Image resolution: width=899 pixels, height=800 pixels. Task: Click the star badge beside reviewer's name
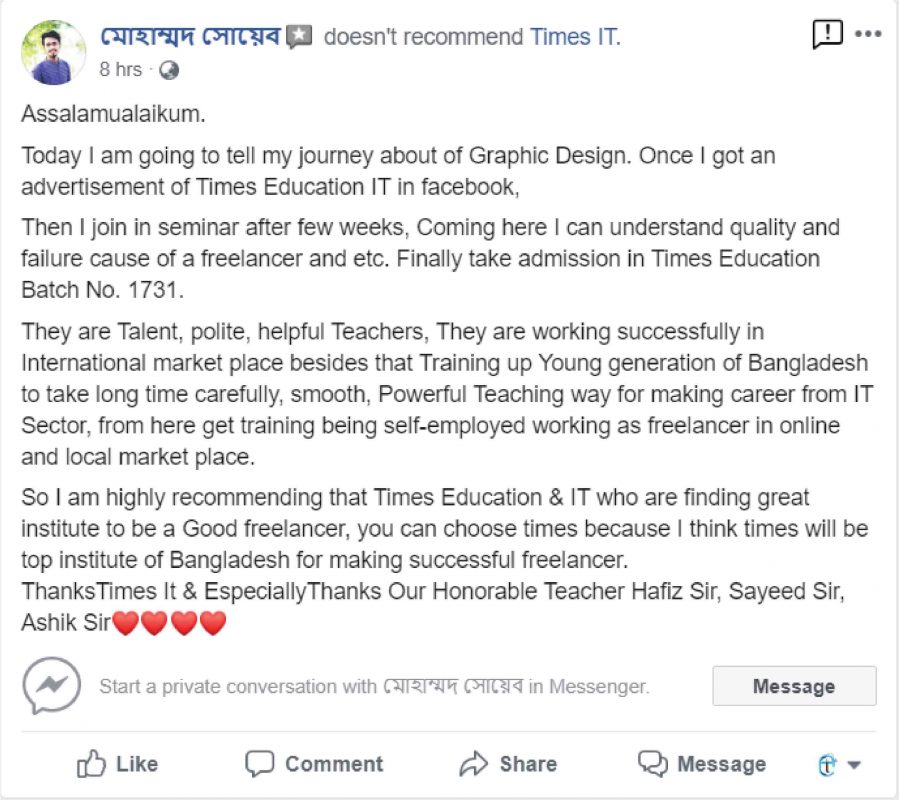(x=299, y=38)
